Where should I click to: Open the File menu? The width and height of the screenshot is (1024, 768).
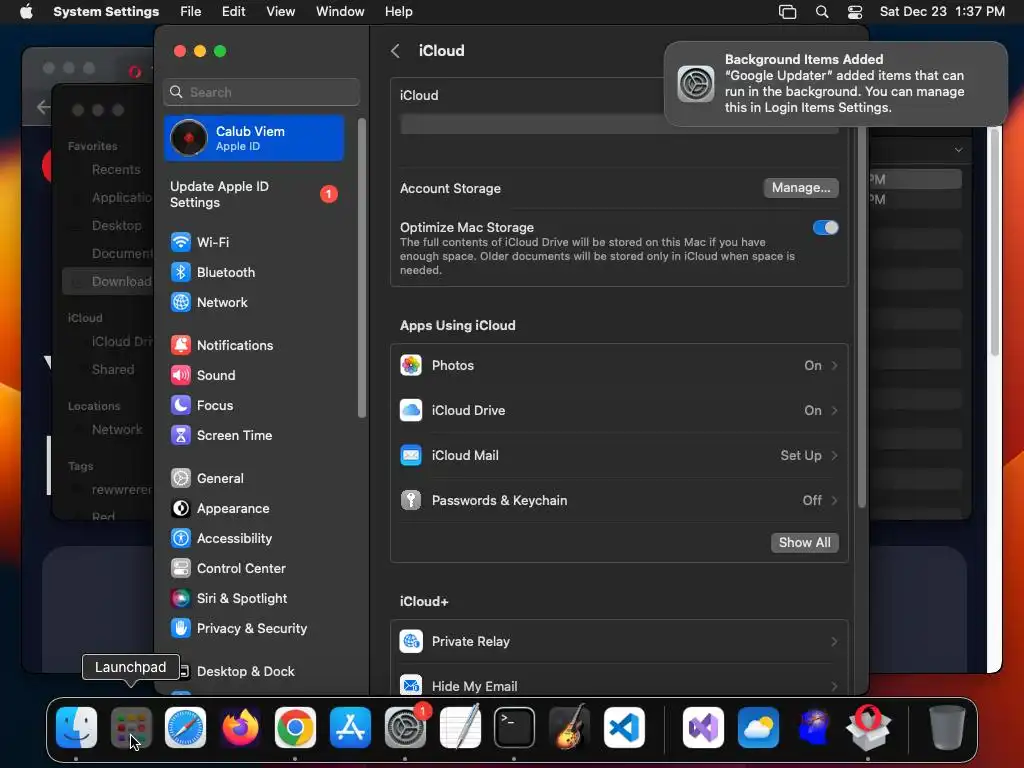pos(191,12)
